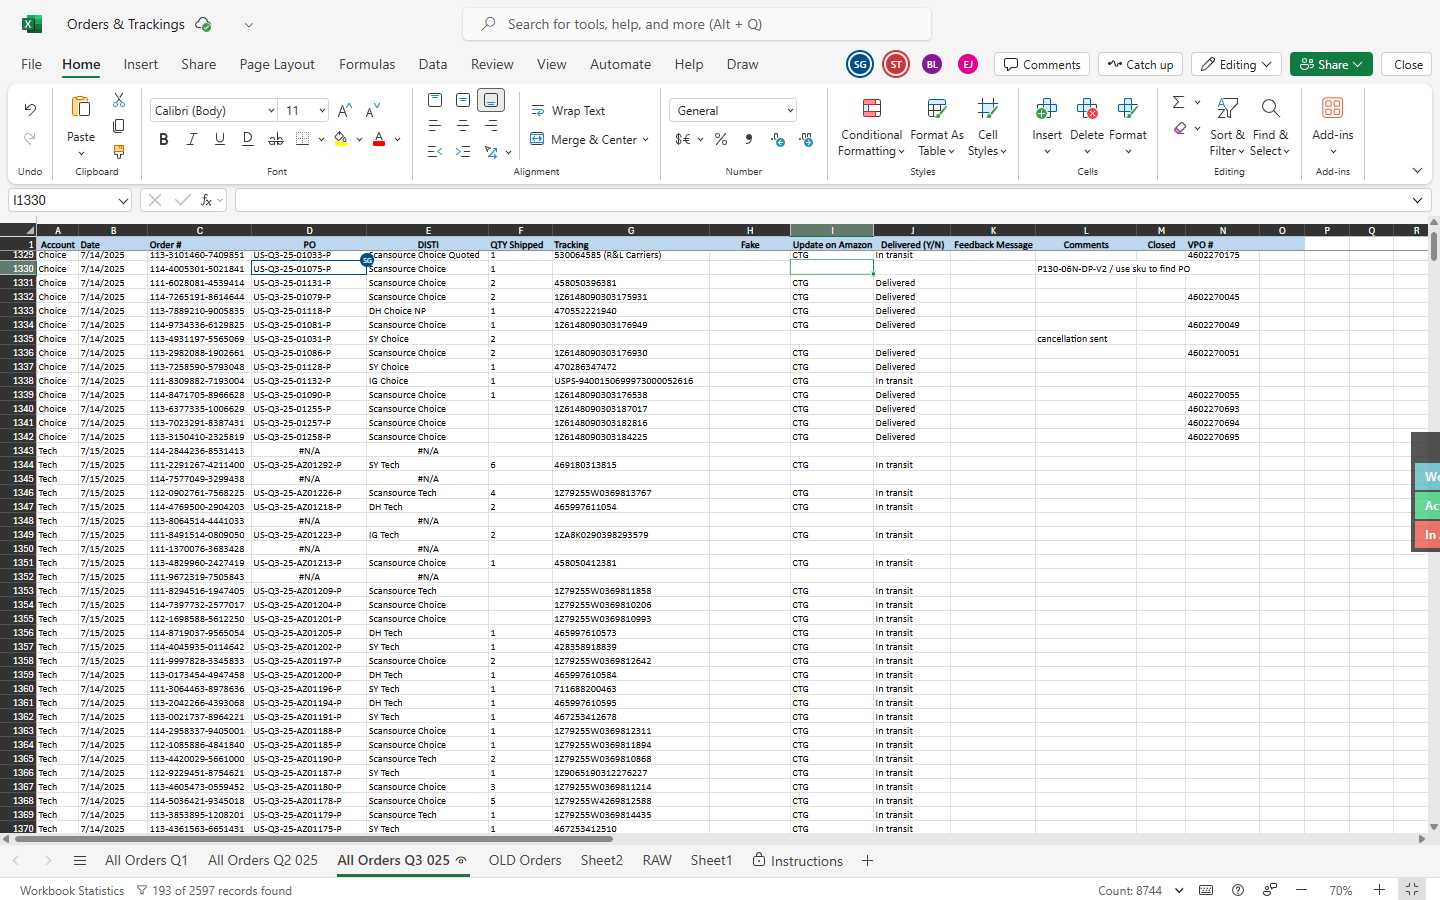Viewport: 1440px width, 900px height.
Task: Toggle Bold formatting
Action: click(163, 139)
